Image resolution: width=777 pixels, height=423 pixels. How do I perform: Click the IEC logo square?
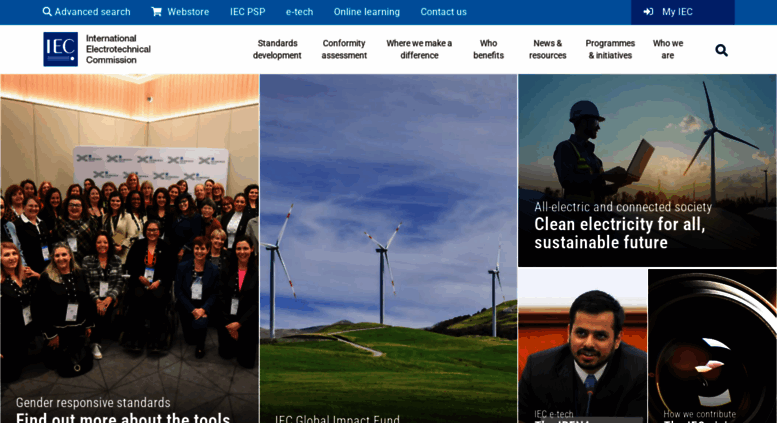[x=60, y=49]
